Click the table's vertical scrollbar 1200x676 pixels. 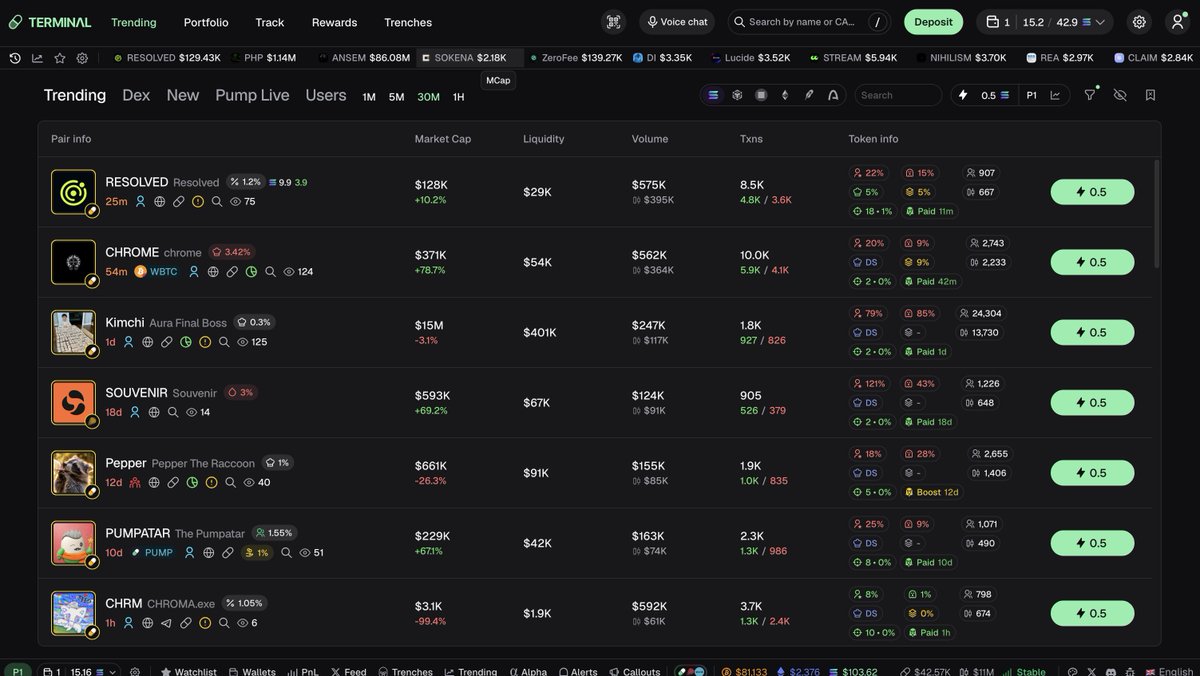click(x=1157, y=213)
